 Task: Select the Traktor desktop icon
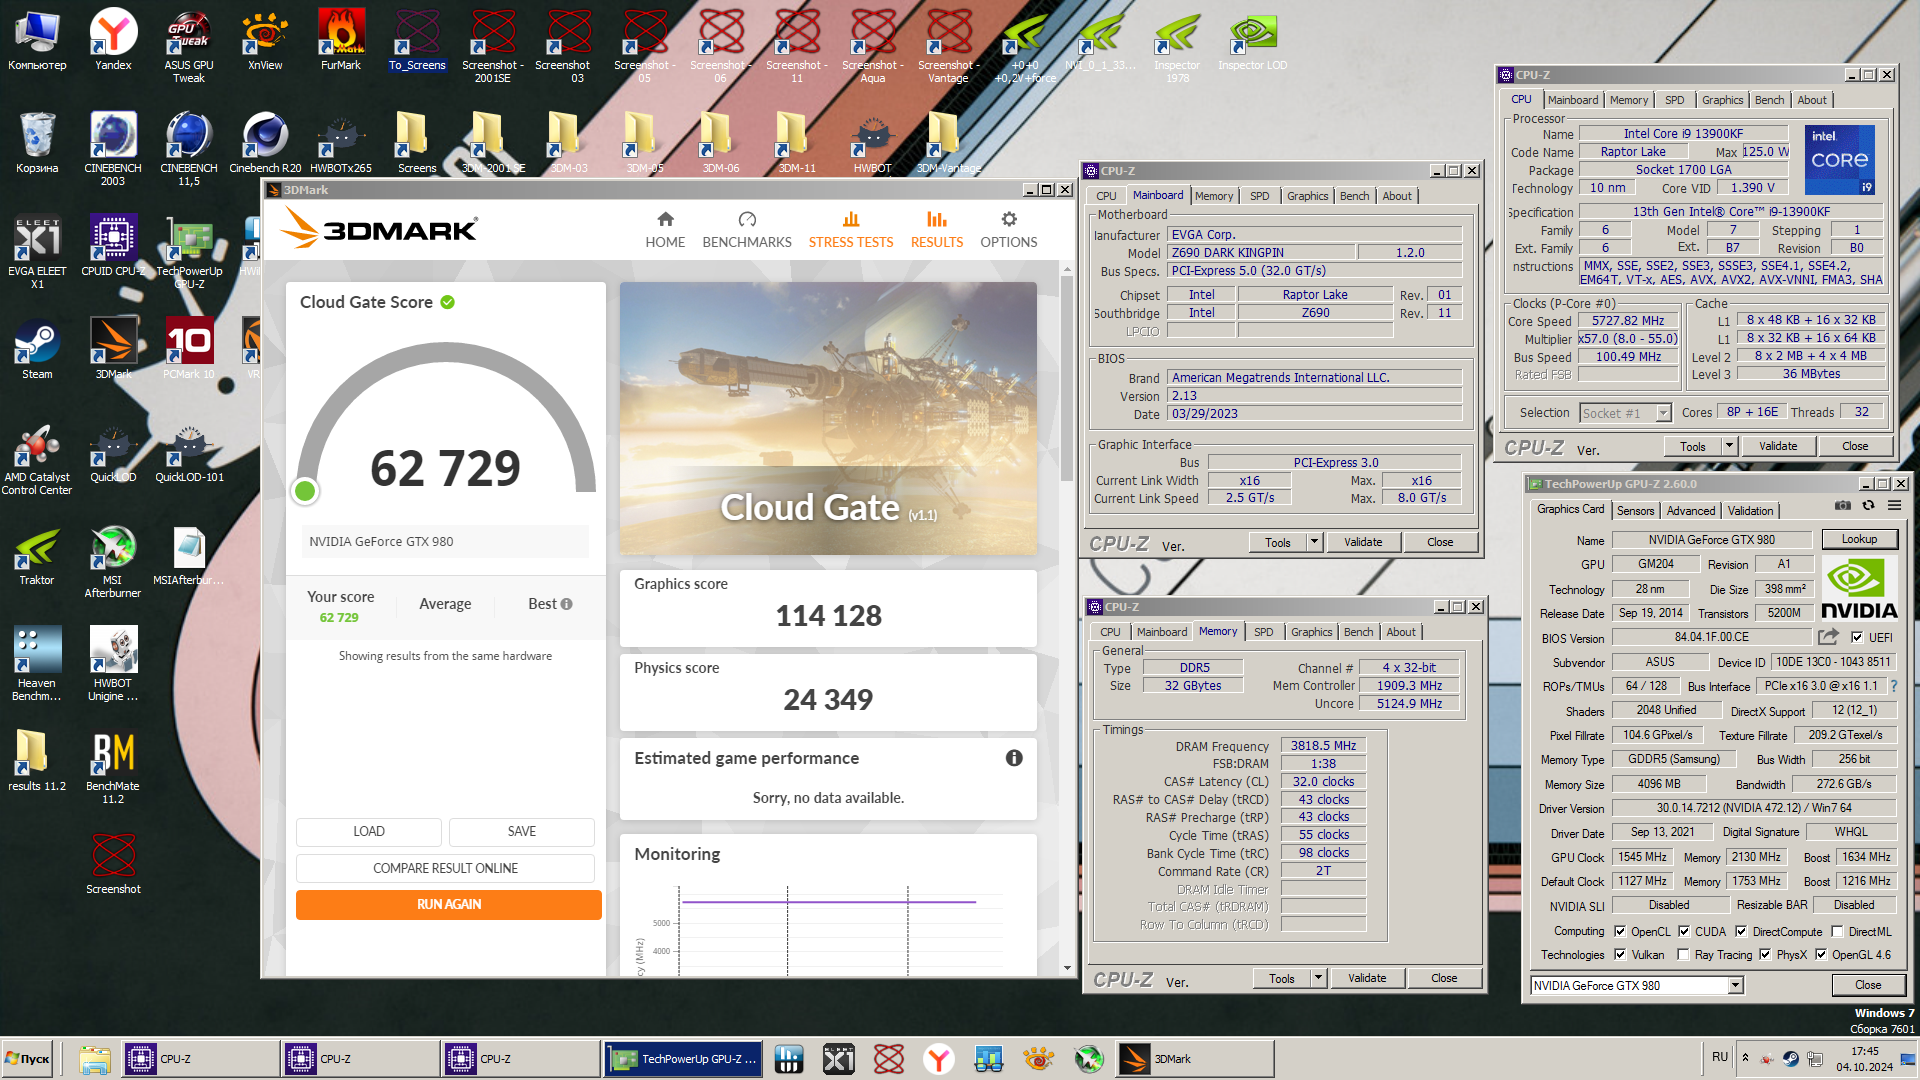(x=37, y=555)
